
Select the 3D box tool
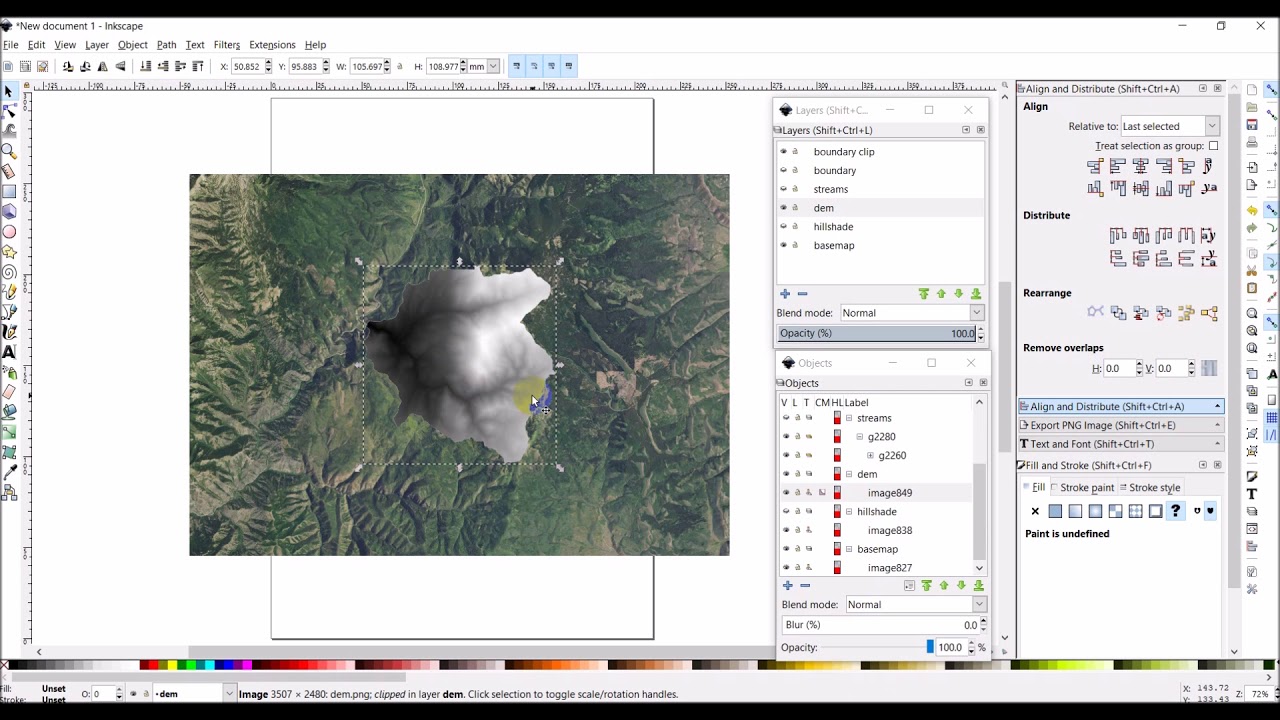pos(9,211)
